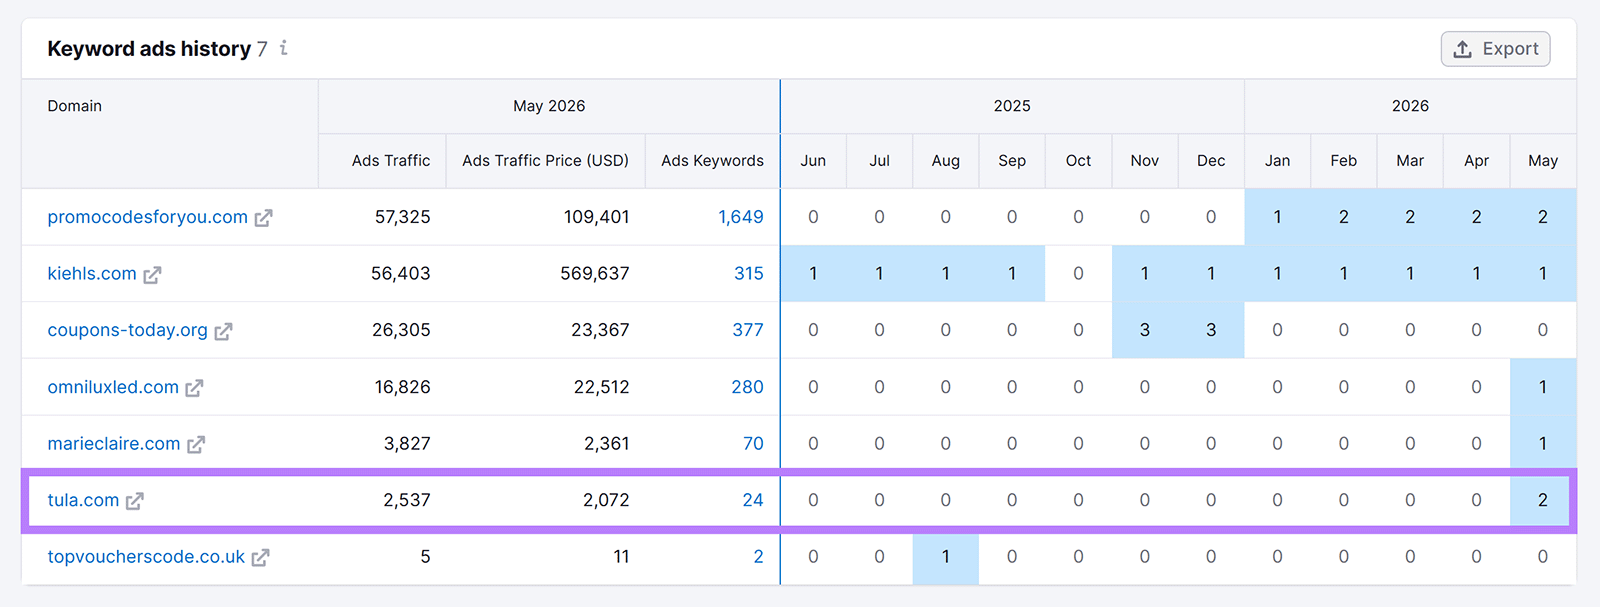Open external link icon beside tula.com
The width and height of the screenshot is (1600, 607).
(x=134, y=501)
